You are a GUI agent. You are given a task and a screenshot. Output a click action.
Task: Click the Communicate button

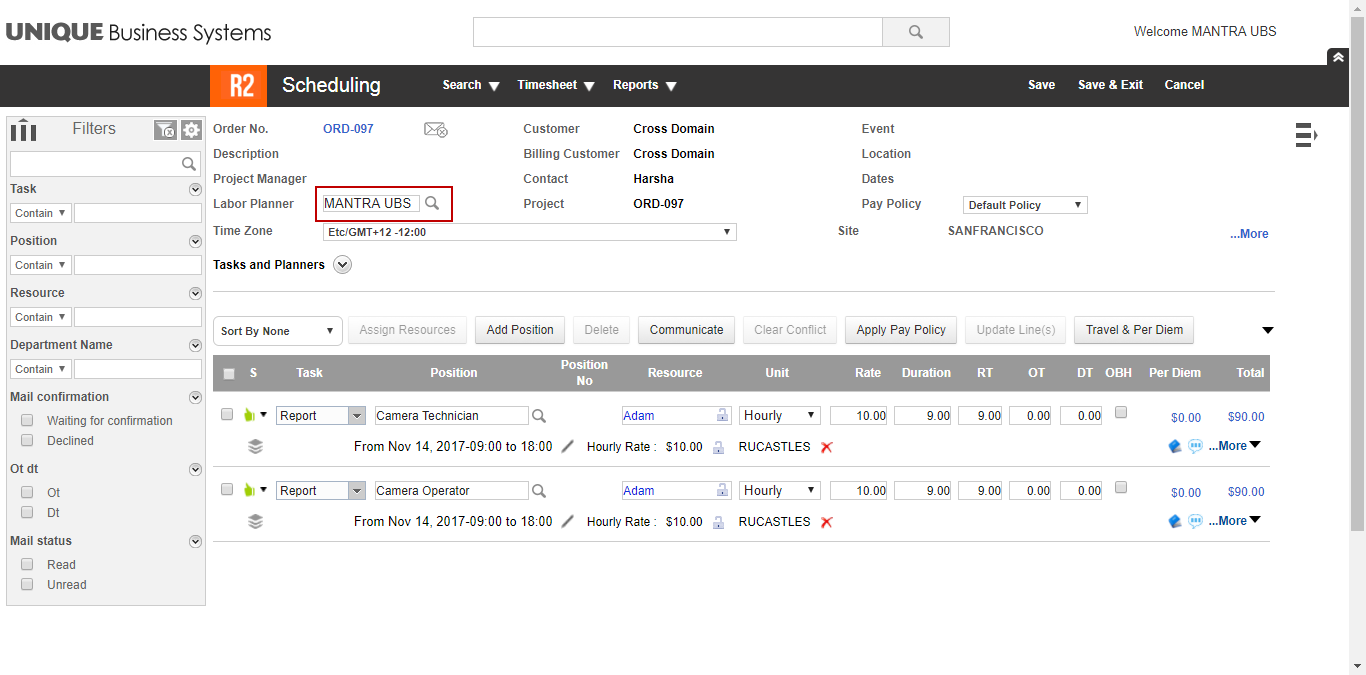(x=686, y=330)
